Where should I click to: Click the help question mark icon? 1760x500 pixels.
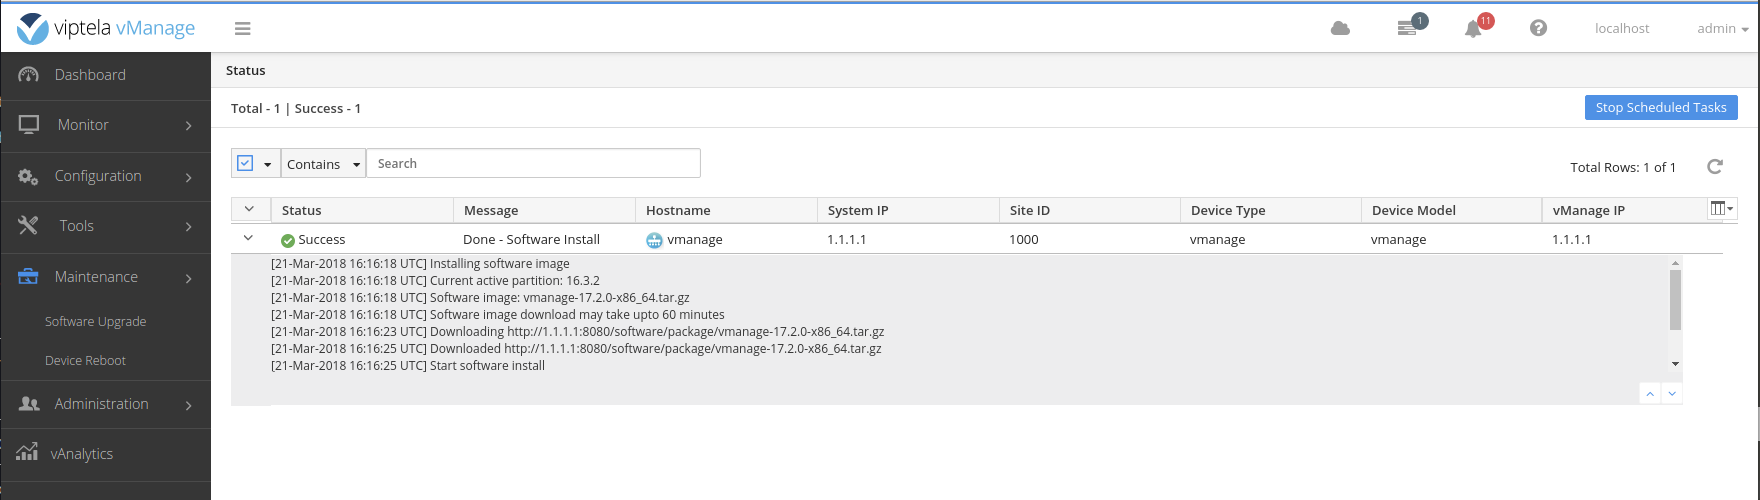click(1538, 28)
